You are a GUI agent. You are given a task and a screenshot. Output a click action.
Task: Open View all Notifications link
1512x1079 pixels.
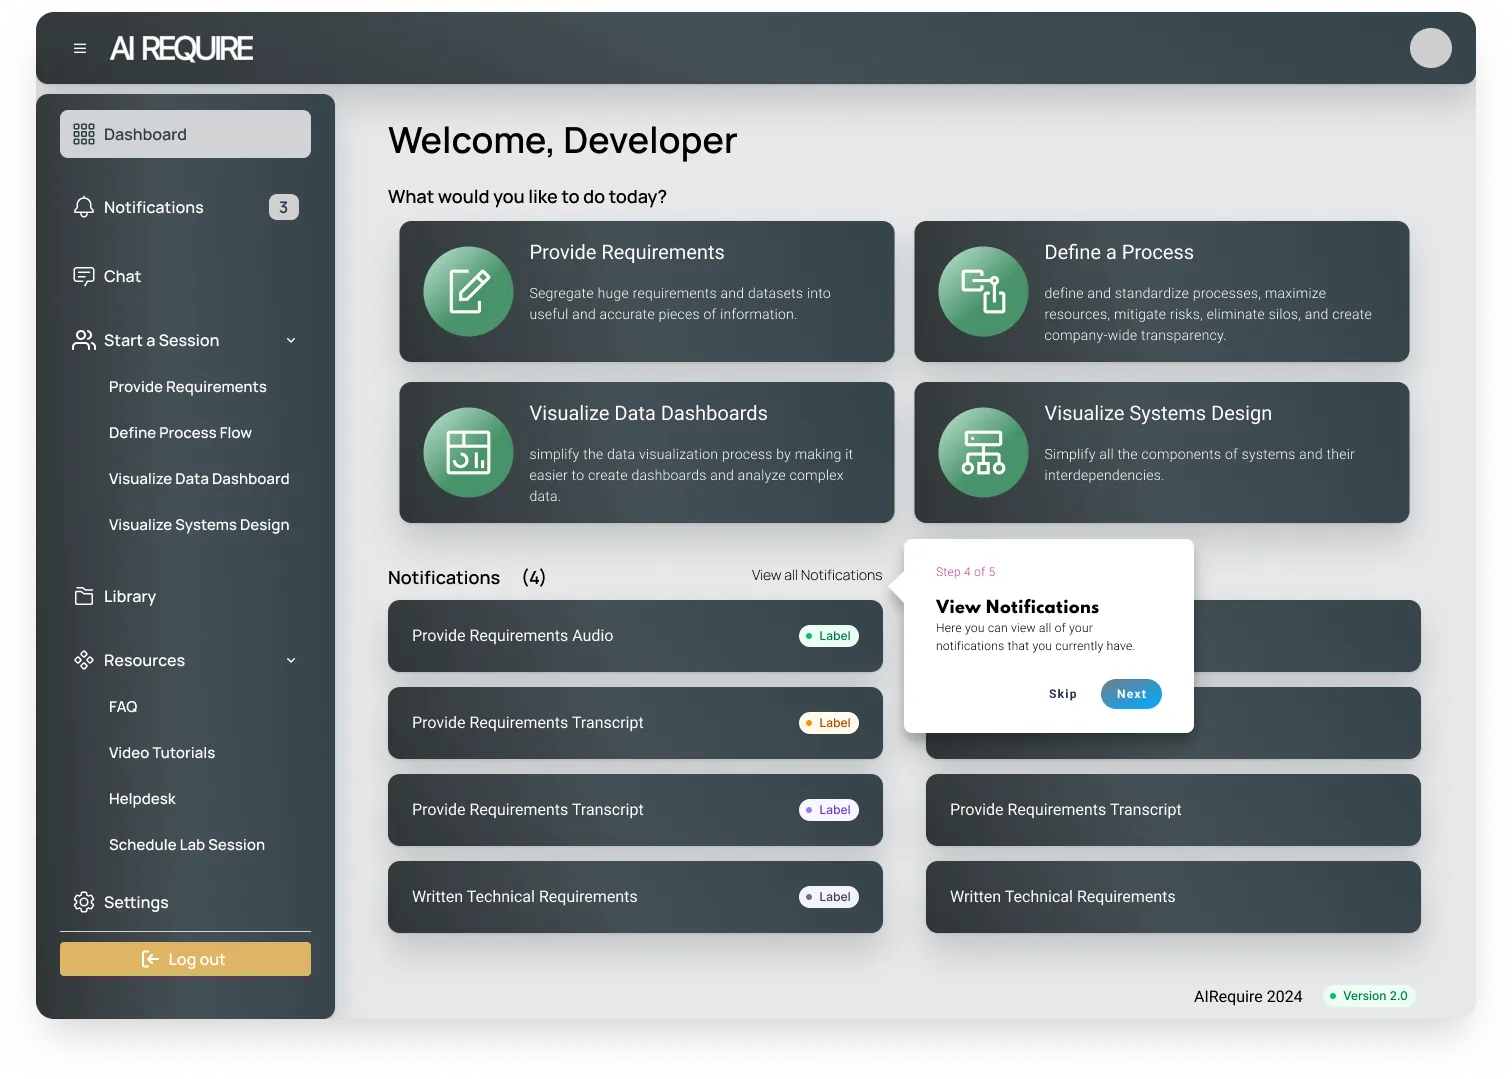tap(817, 575)
